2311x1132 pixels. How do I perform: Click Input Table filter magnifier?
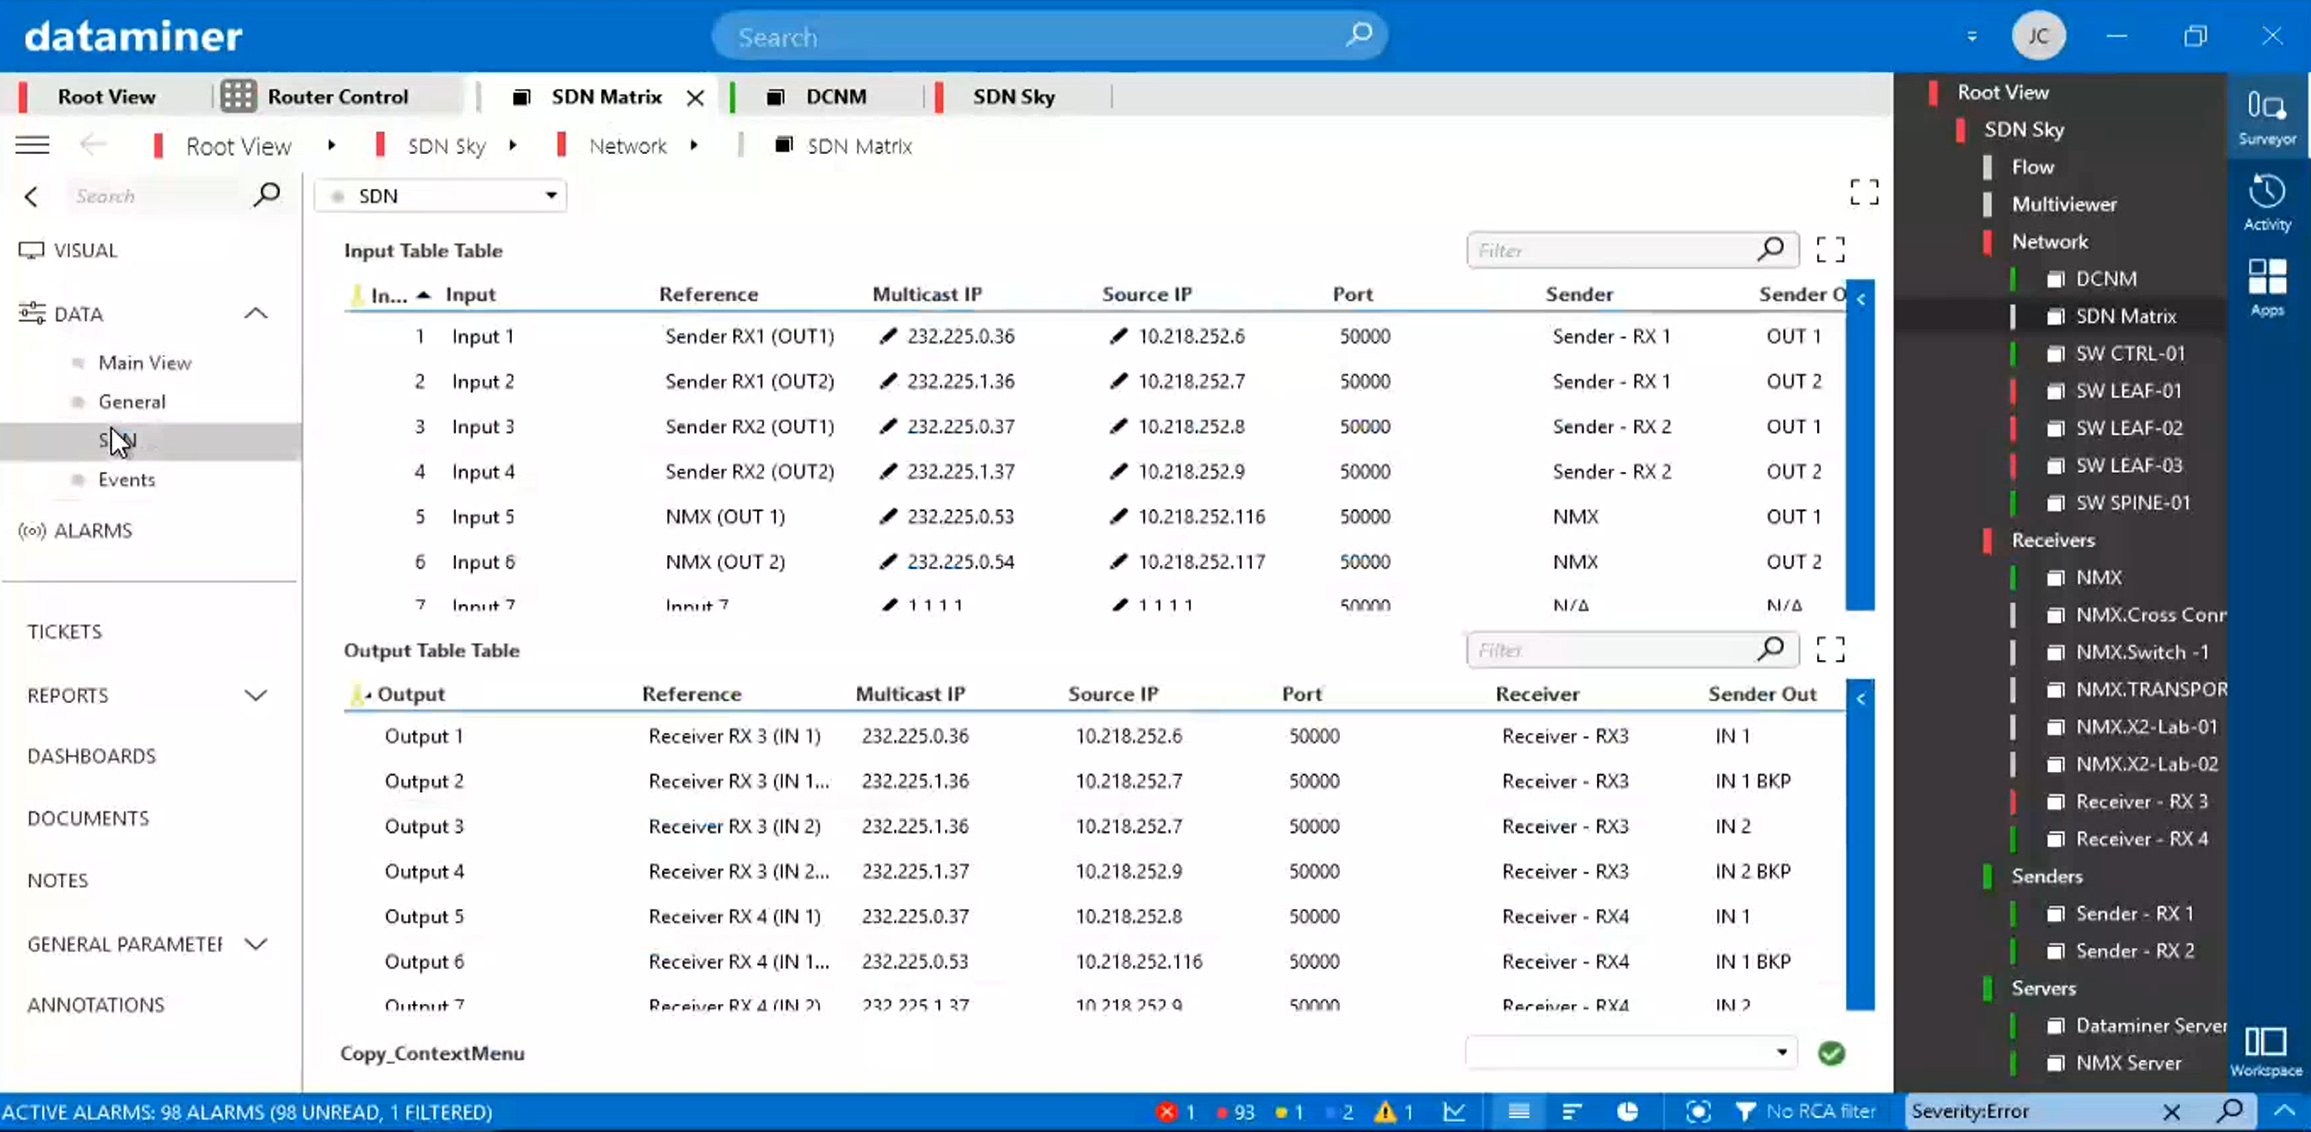[1771, 250]
